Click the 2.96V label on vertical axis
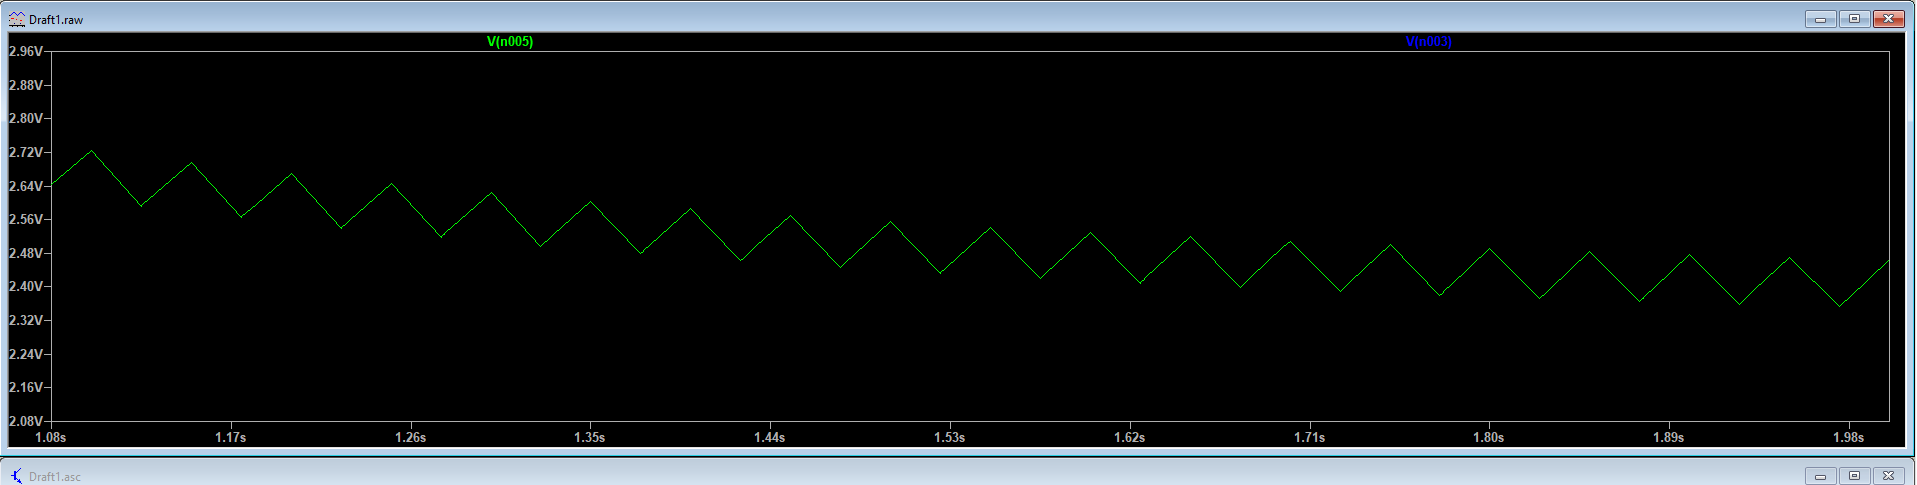Image resolution: width=1917 pixels, height=485 pixels. click(x=25, y=51)
